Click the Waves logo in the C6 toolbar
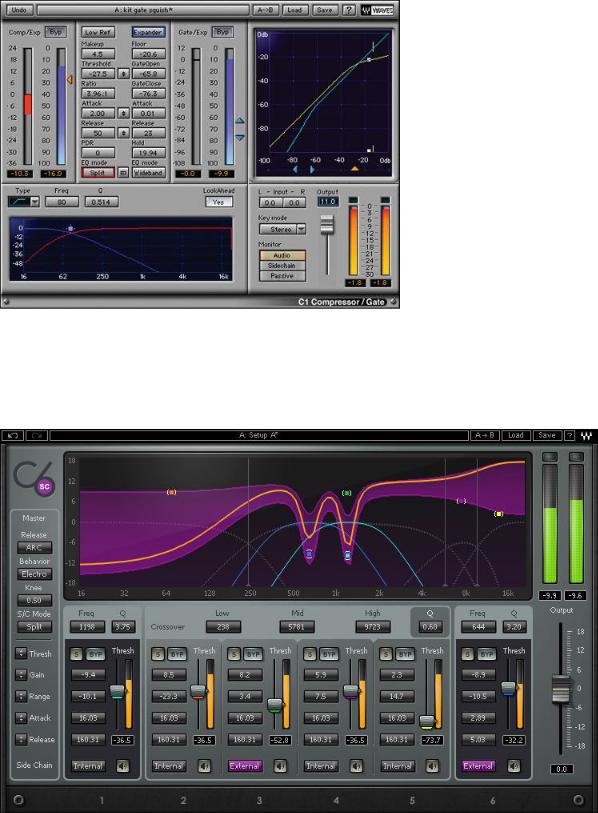 (587, 436)
